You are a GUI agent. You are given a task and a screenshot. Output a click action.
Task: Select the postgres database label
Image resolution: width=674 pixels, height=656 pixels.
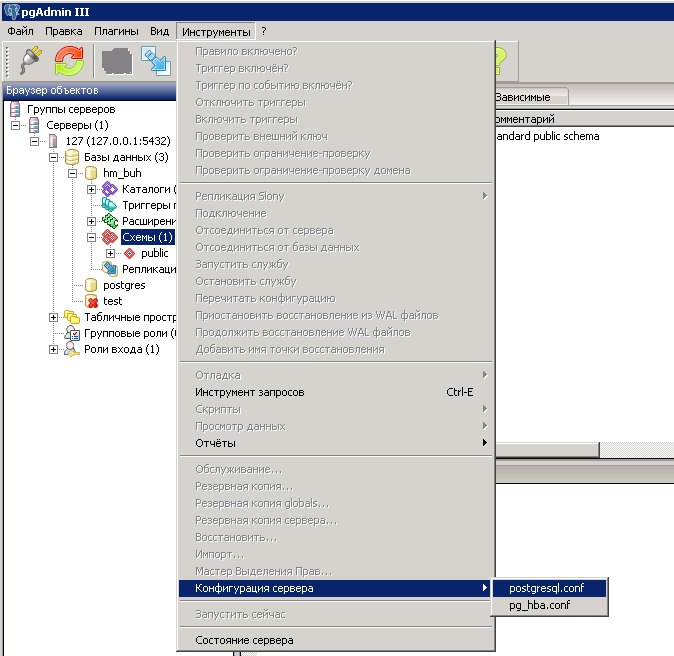point(124,285)
